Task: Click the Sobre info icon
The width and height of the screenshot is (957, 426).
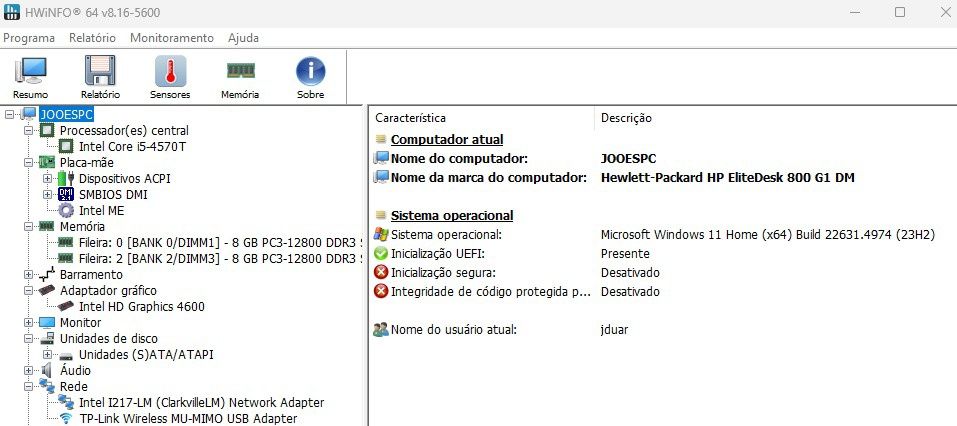Action: point(311,71)
